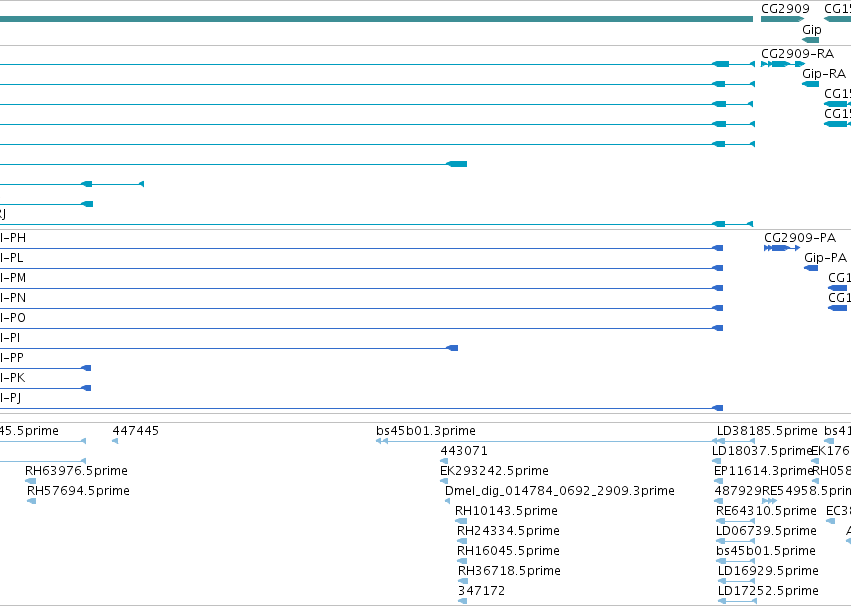Select the I-PI protein row label
This screenshot has width=851, height=606.
pos(10,338)
